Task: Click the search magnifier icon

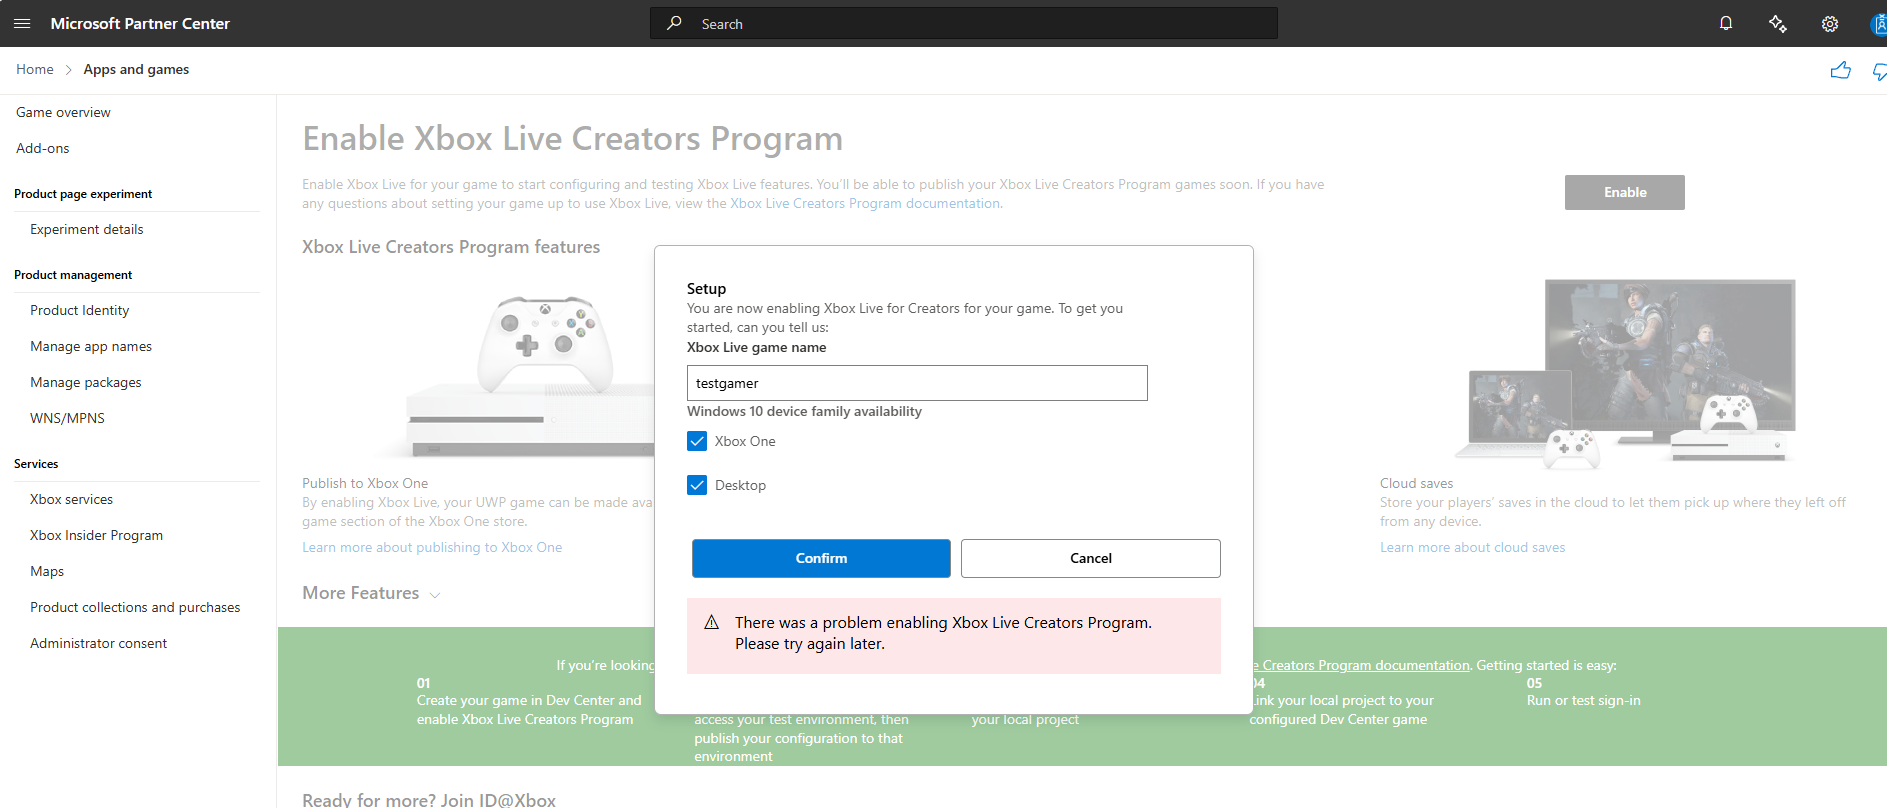Action: tap(675, 23)
